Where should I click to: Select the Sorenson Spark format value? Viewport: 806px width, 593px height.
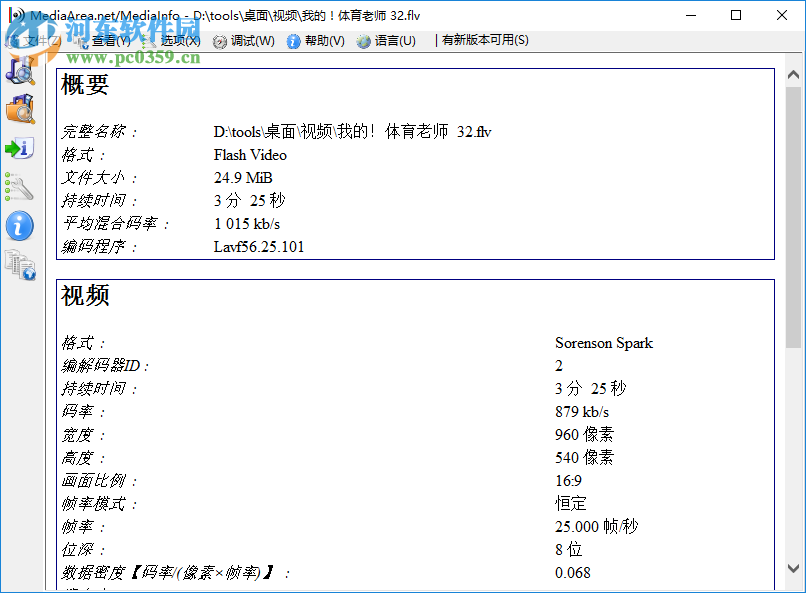pyautogui.click(x=604, y=342)
